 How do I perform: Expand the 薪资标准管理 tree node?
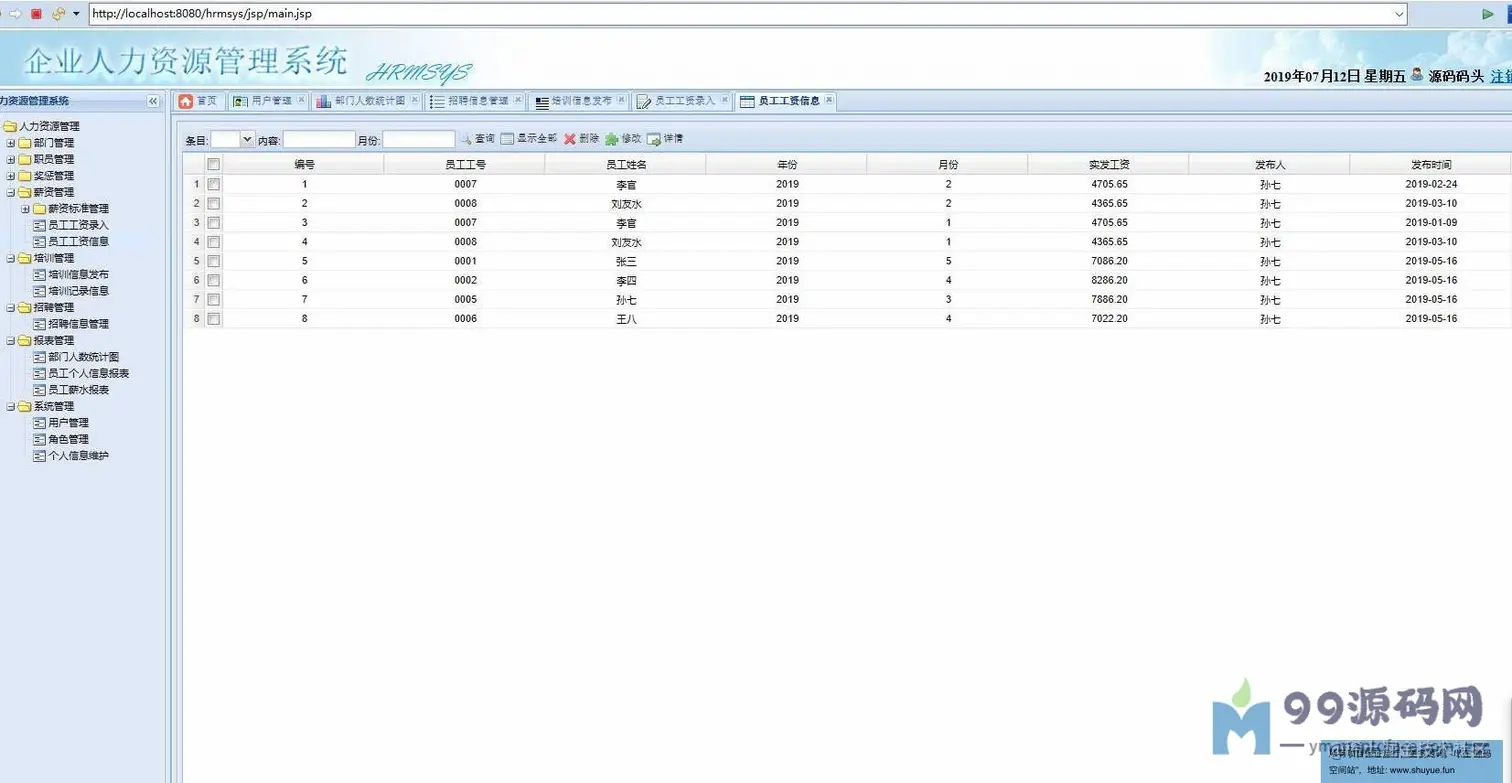26,209
